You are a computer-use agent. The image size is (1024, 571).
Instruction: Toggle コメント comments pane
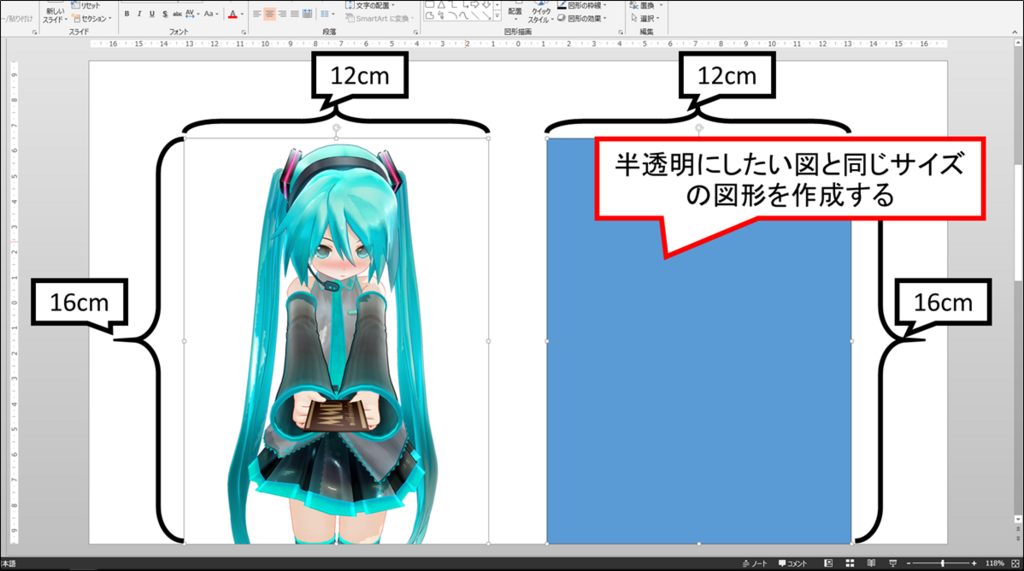tap(793, 563)
